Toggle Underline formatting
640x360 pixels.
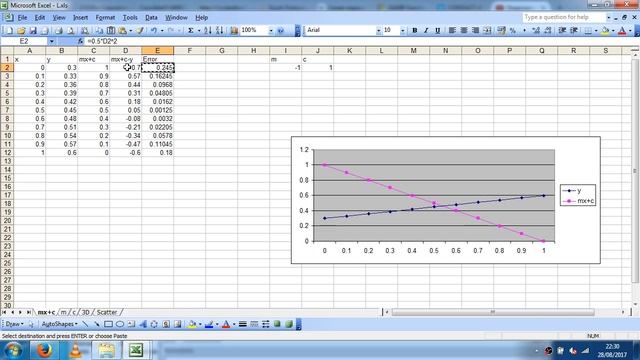(x=438, y=31)
